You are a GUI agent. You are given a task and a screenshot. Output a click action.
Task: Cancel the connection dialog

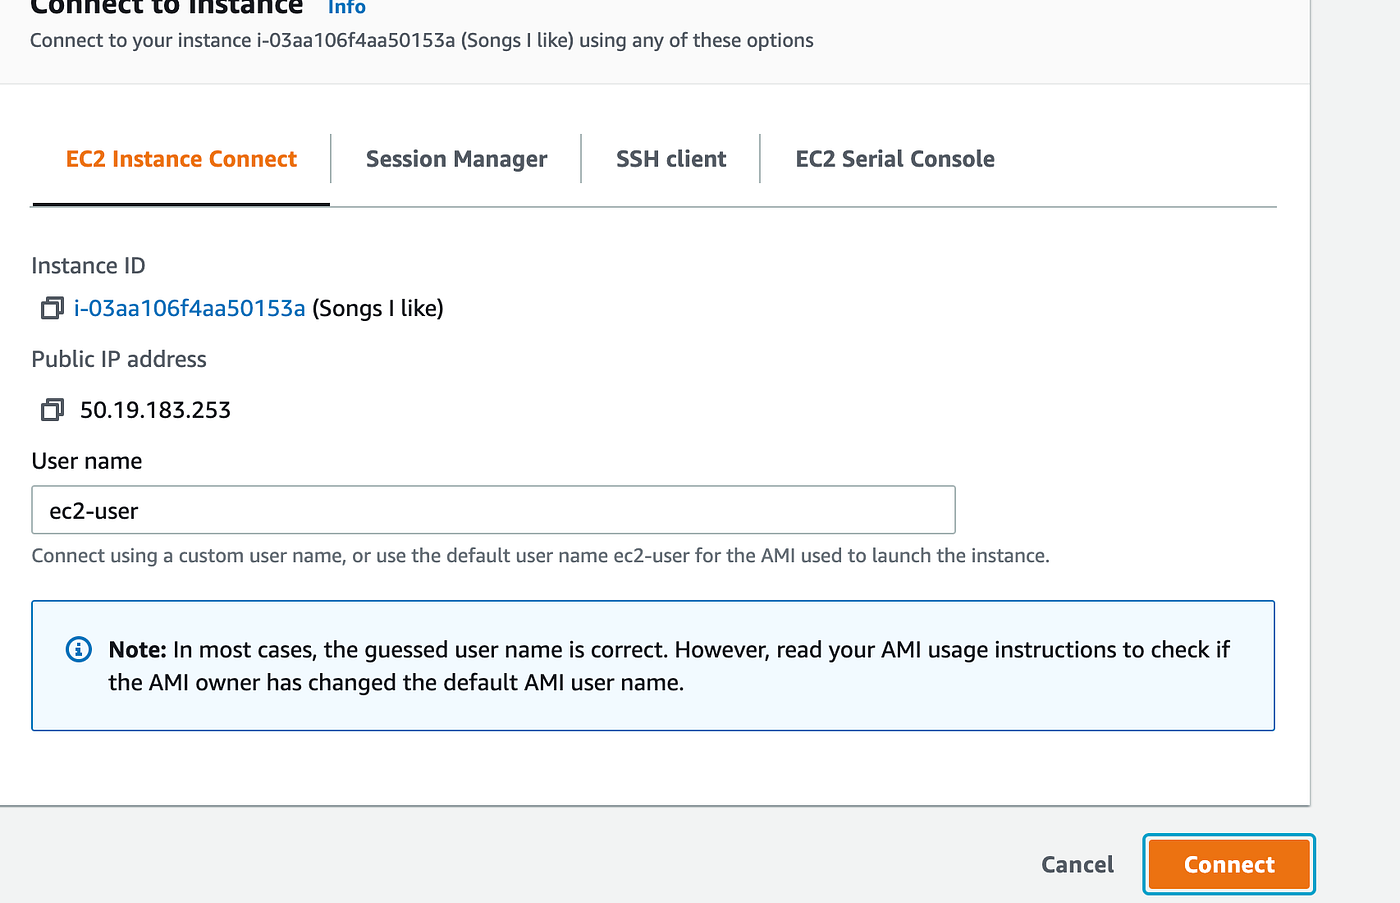pyautogui.click(x=1077, y=865)
